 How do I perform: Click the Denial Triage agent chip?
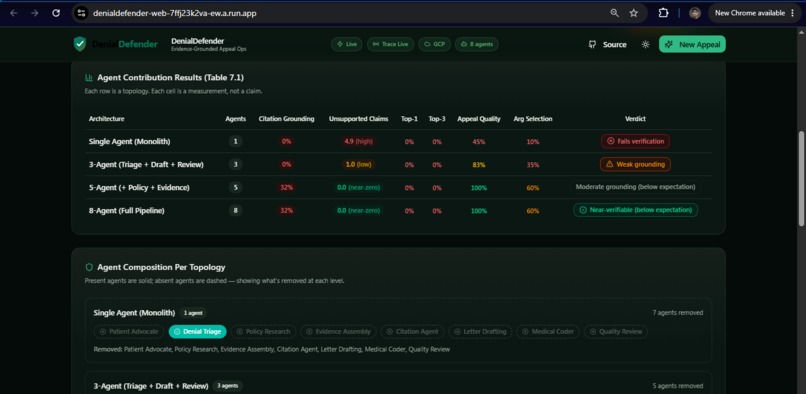click(x=197, y=332)
